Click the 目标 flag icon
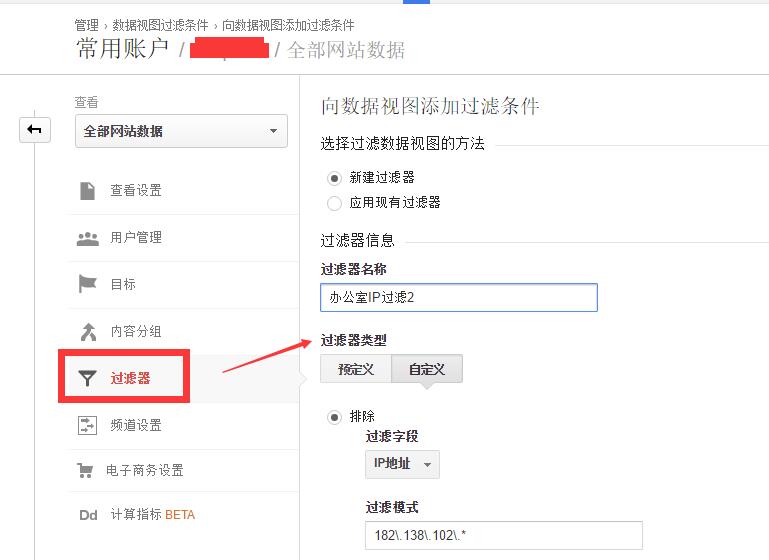 click(x=87, y=284)
